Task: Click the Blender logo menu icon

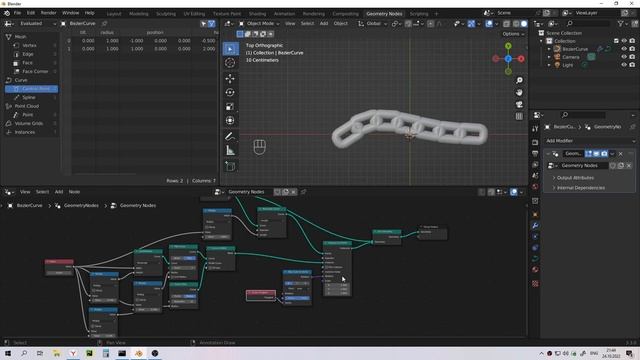Action: (7, 13)
